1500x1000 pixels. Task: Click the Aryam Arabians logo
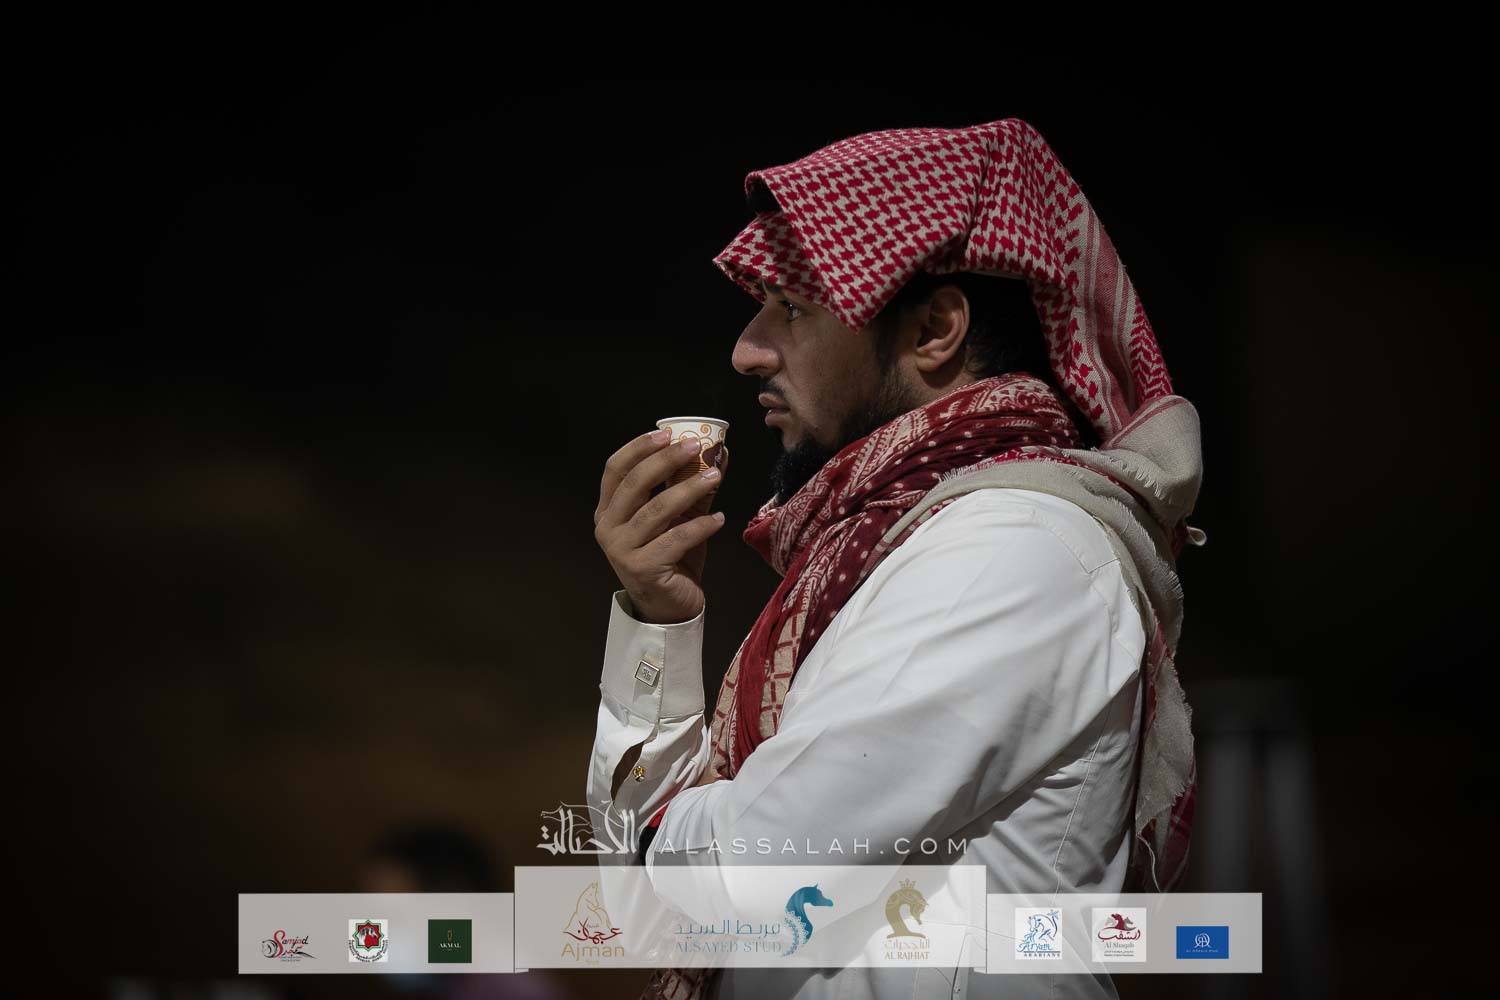click(x=1038, y=935)
